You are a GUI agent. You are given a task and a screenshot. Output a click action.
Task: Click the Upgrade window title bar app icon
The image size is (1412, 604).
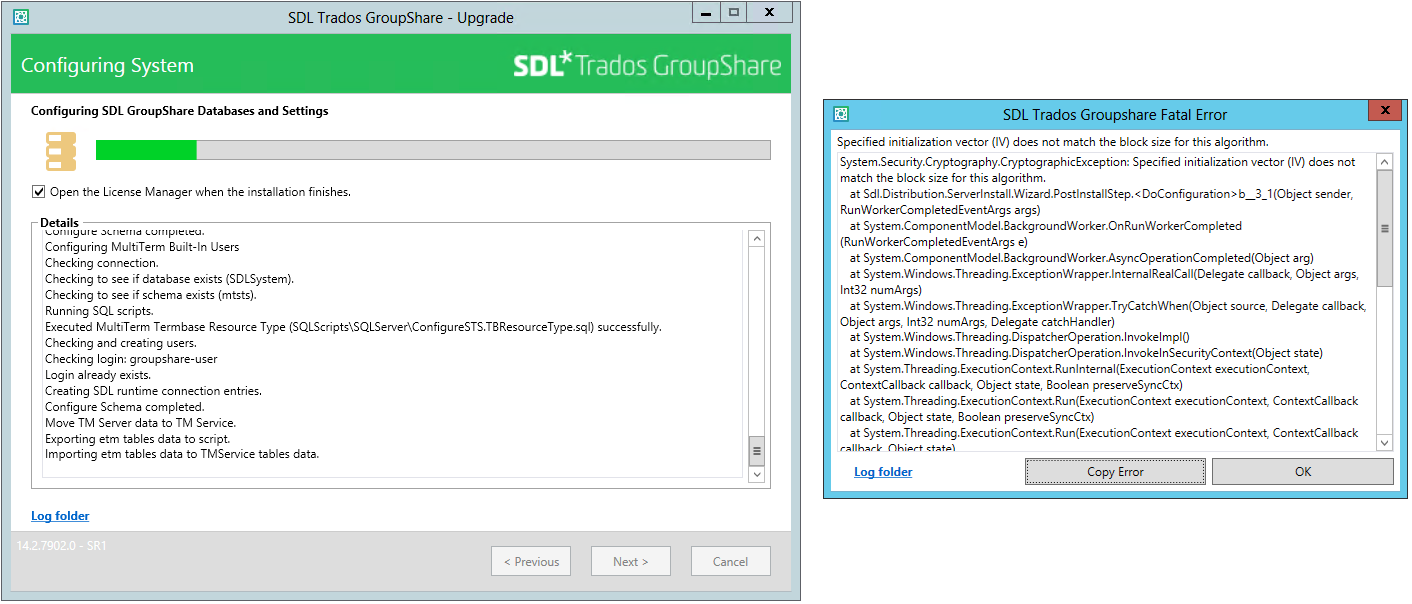click(20, 17)
